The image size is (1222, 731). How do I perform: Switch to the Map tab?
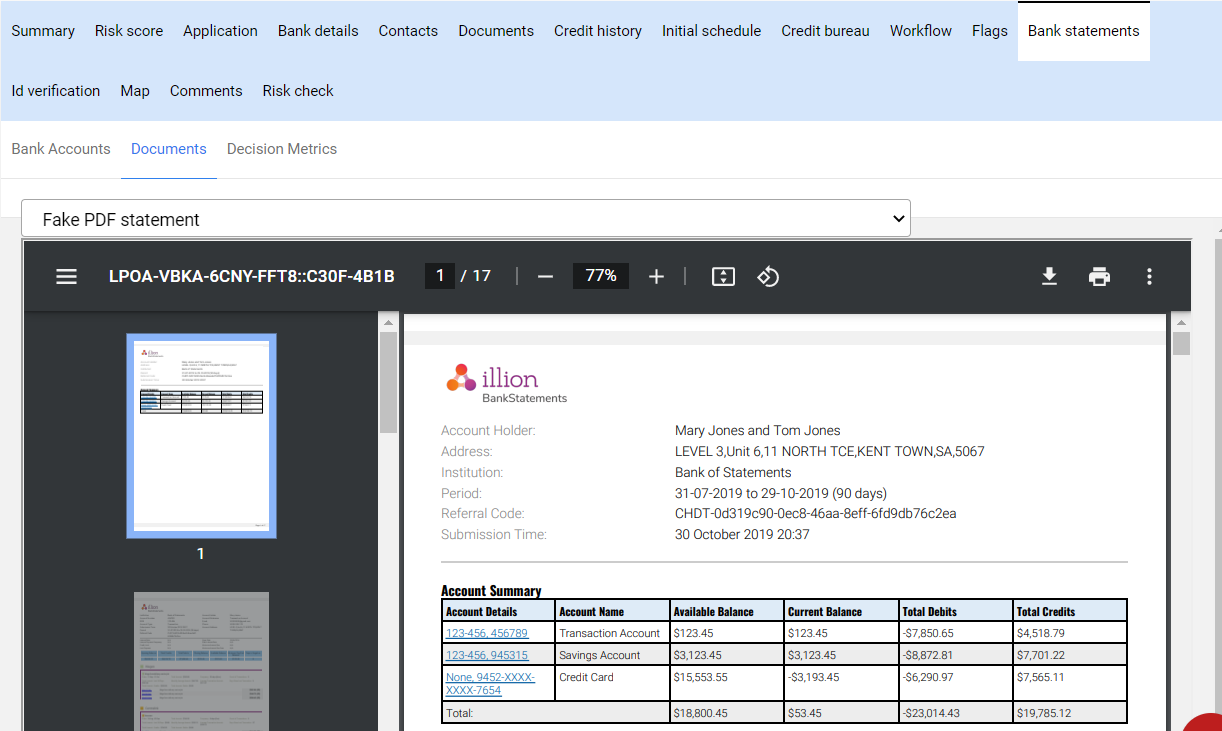(135, 91)
